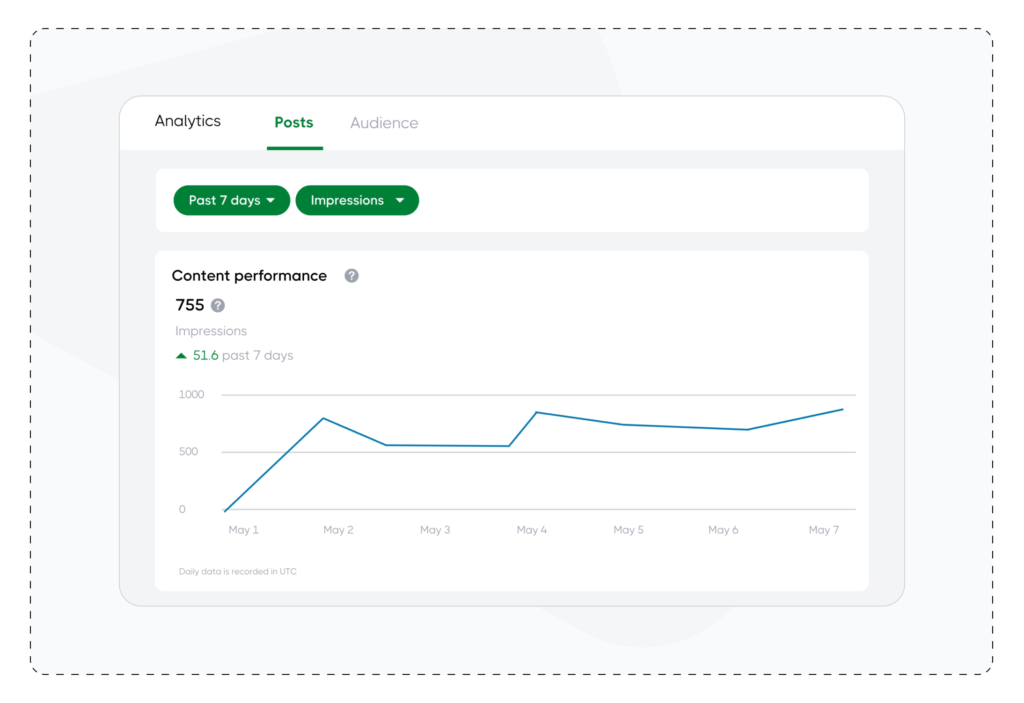Click the 755 impressions total
Image resolution: width=1024 pixels, height=703 pixels.
(190, 305)
